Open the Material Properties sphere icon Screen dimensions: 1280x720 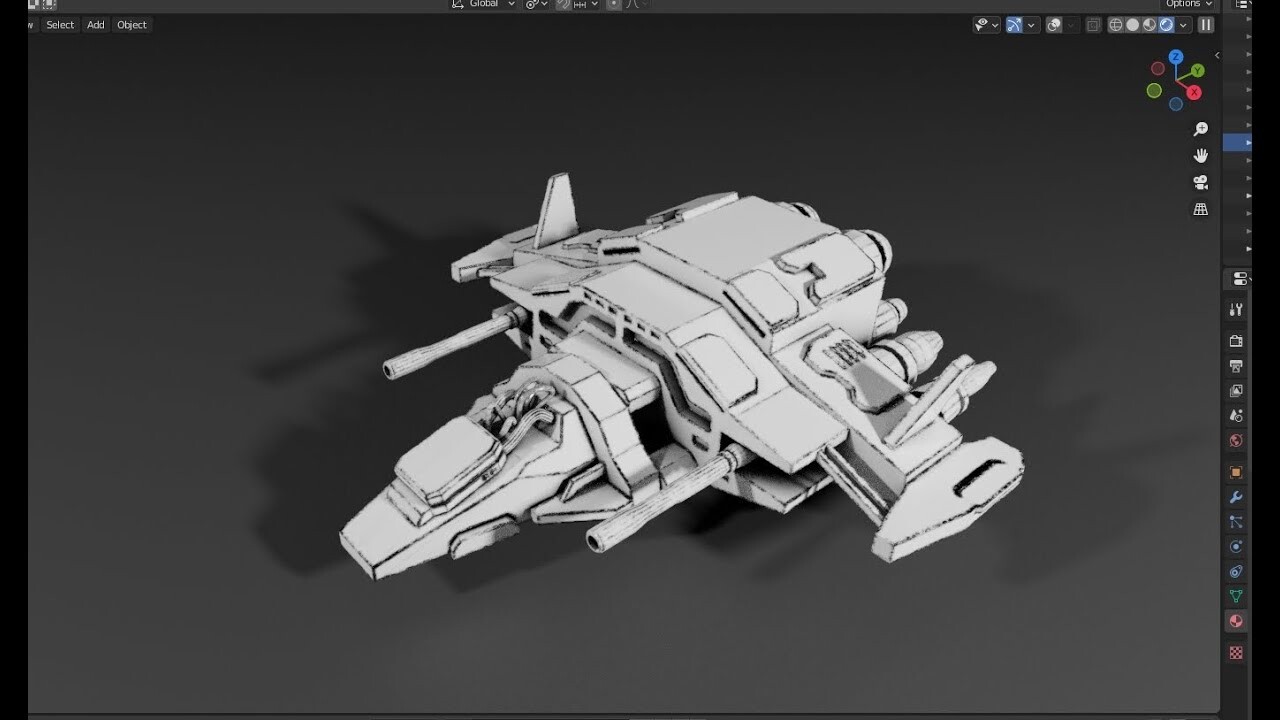[1237, 621]
